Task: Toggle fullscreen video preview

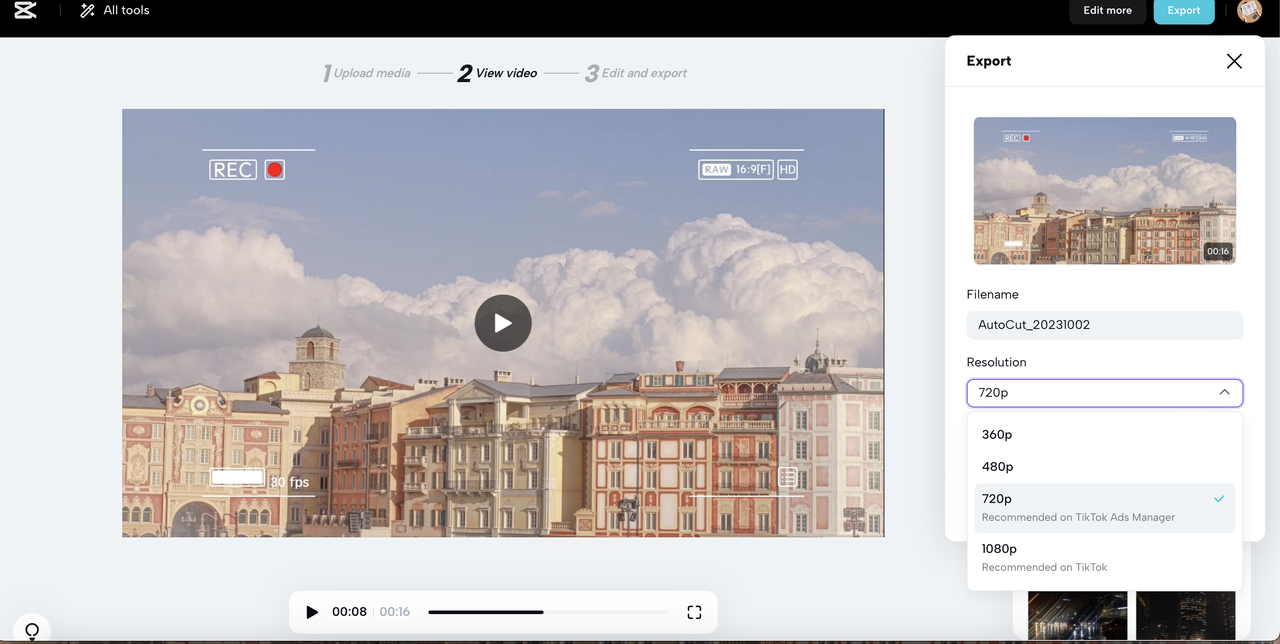Action: [694, 612]
